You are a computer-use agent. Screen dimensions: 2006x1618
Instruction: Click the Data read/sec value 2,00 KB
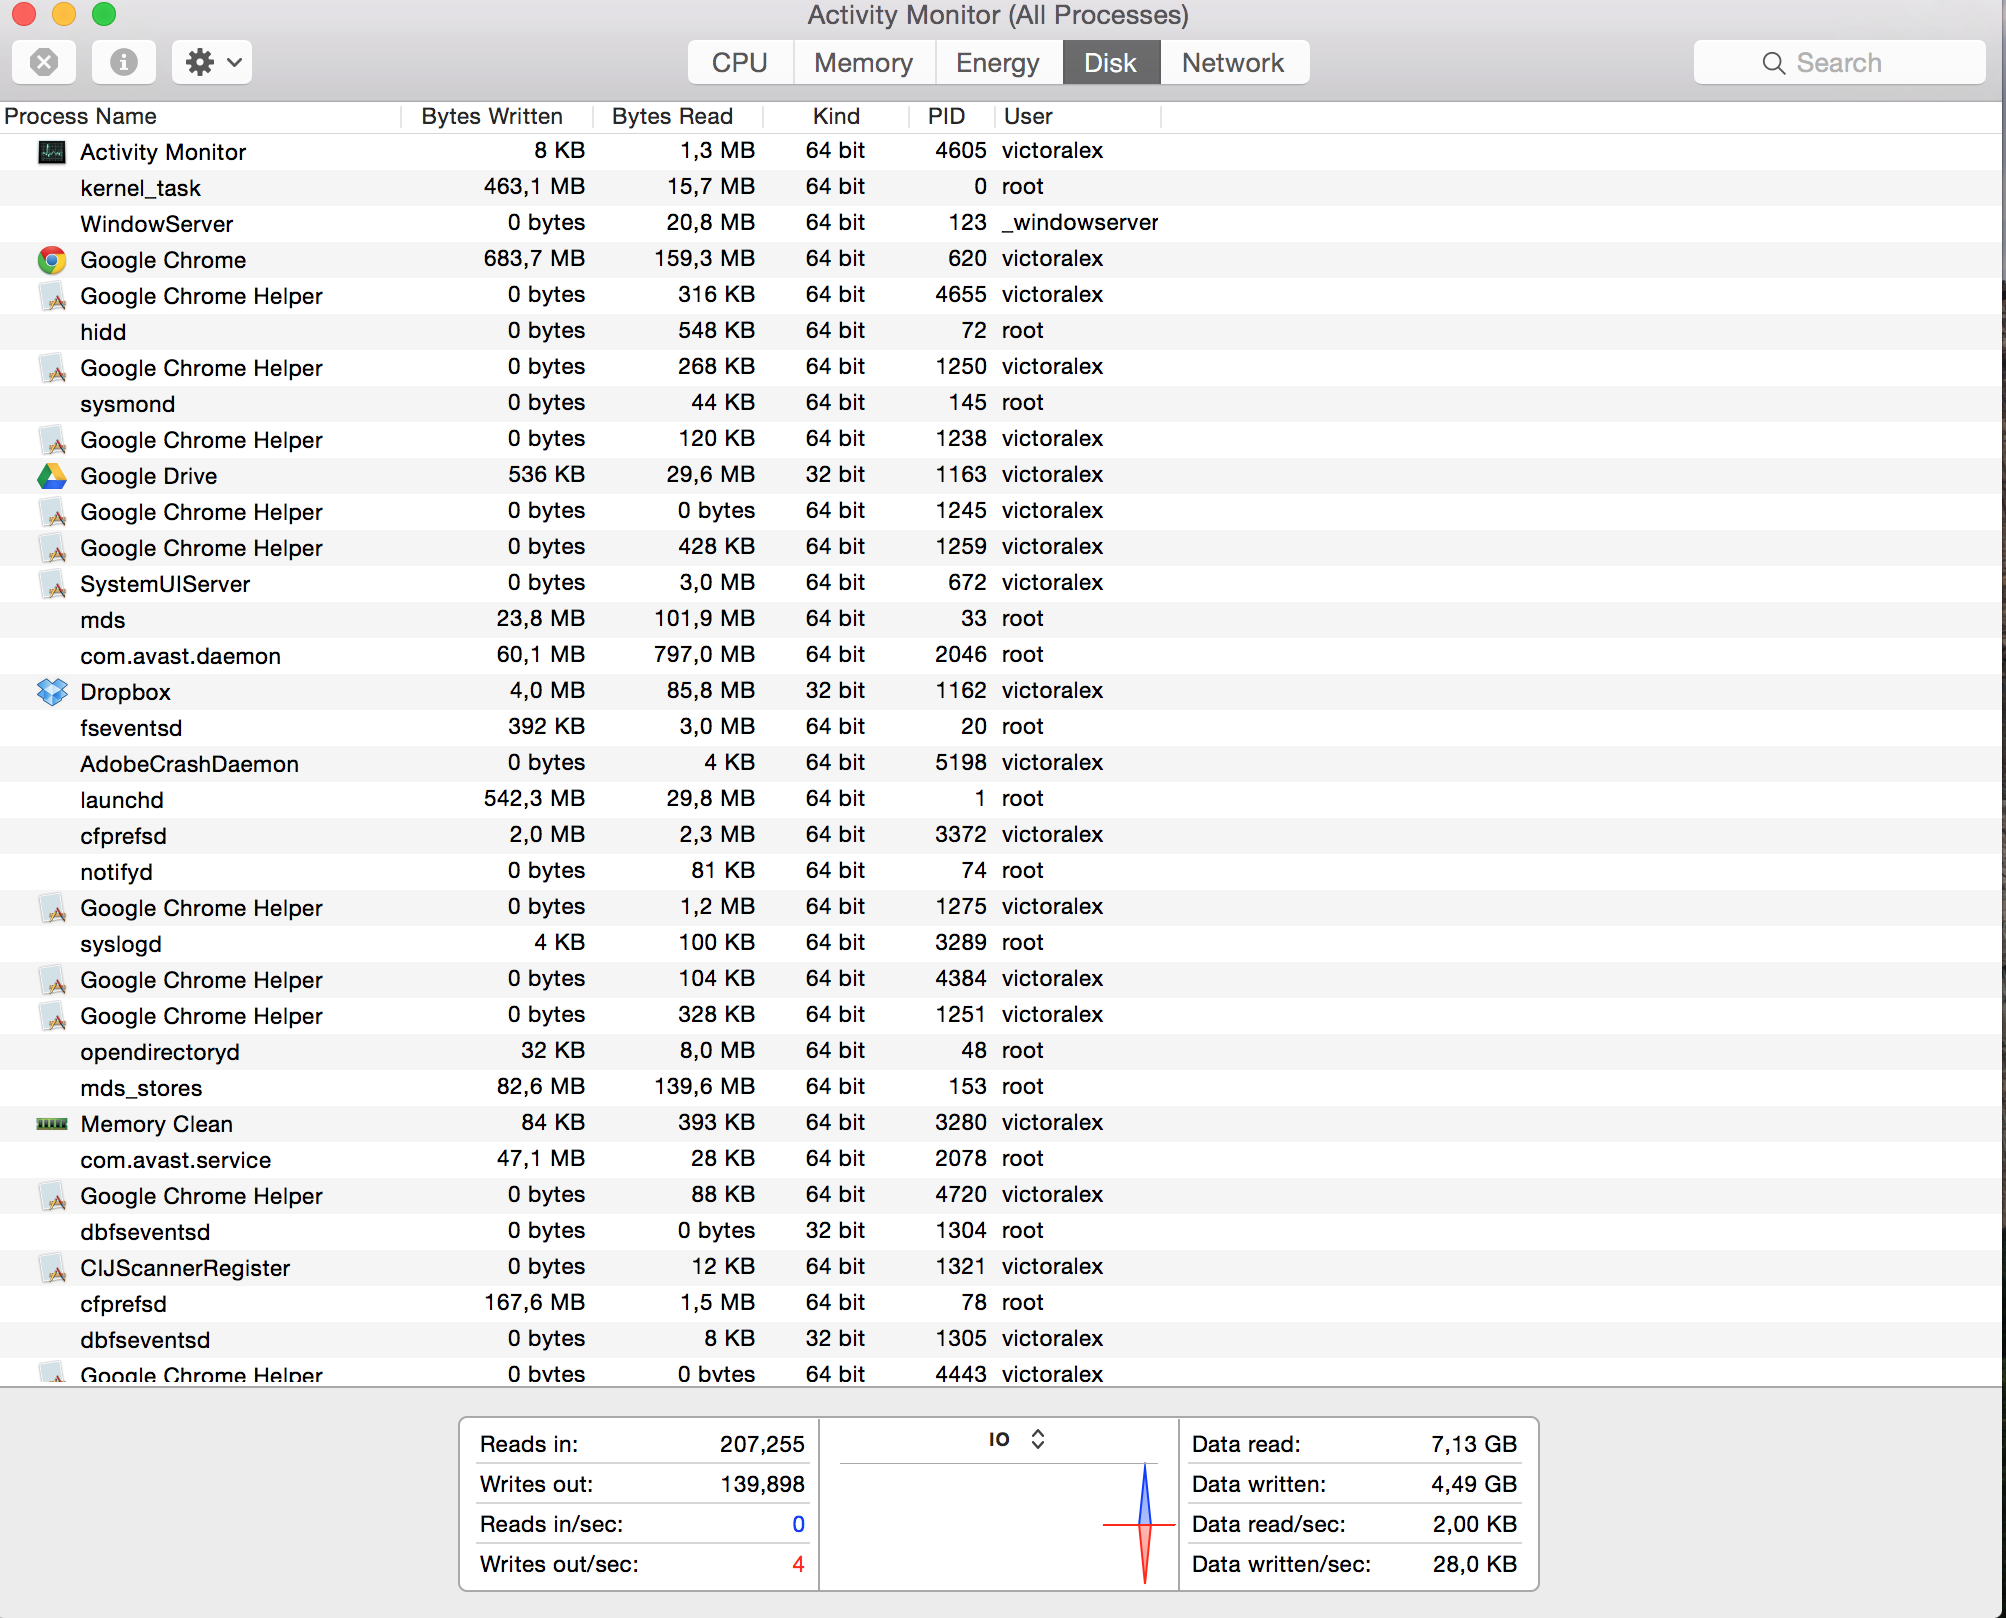pos(1475,1524)
